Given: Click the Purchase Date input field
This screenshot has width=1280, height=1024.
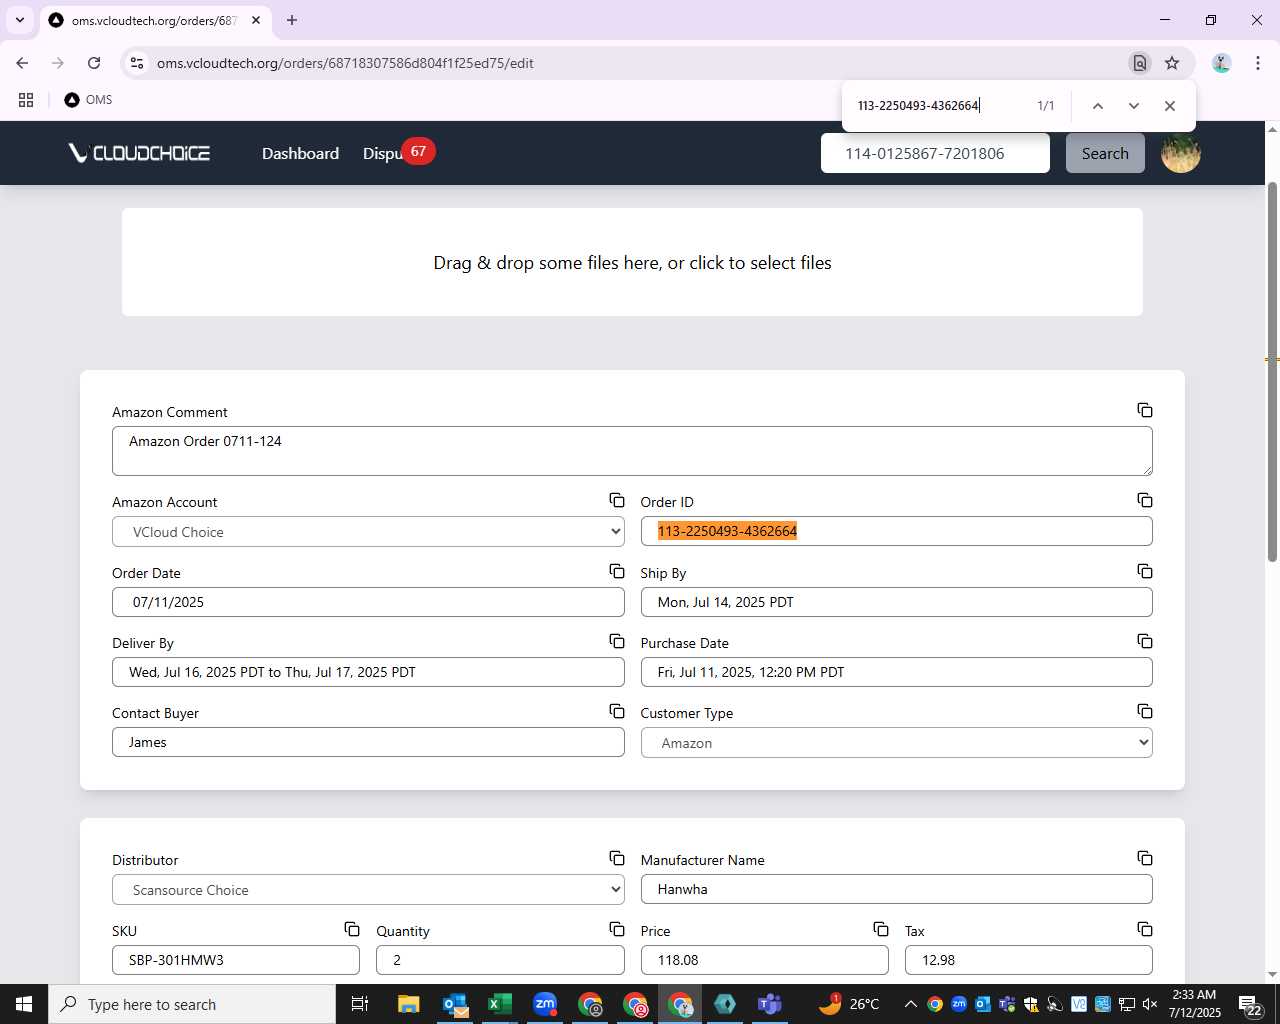Looking at the screenshot, I should [x=896, y=672].
